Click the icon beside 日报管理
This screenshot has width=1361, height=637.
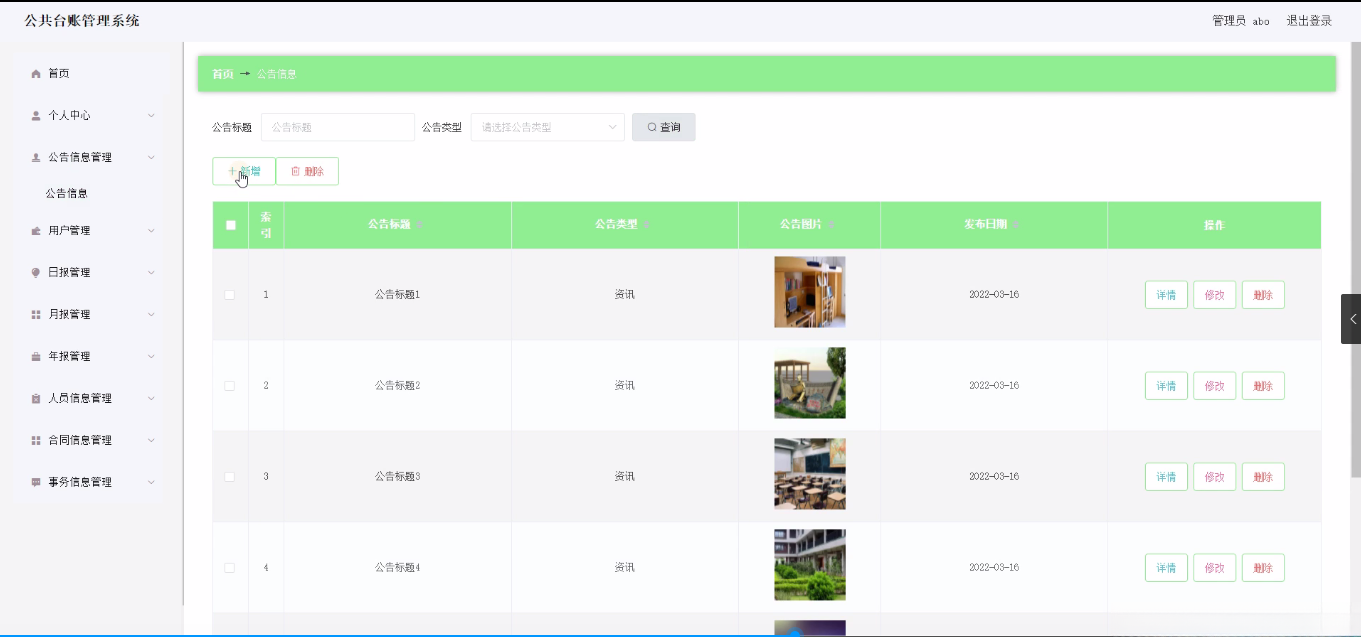36,273
